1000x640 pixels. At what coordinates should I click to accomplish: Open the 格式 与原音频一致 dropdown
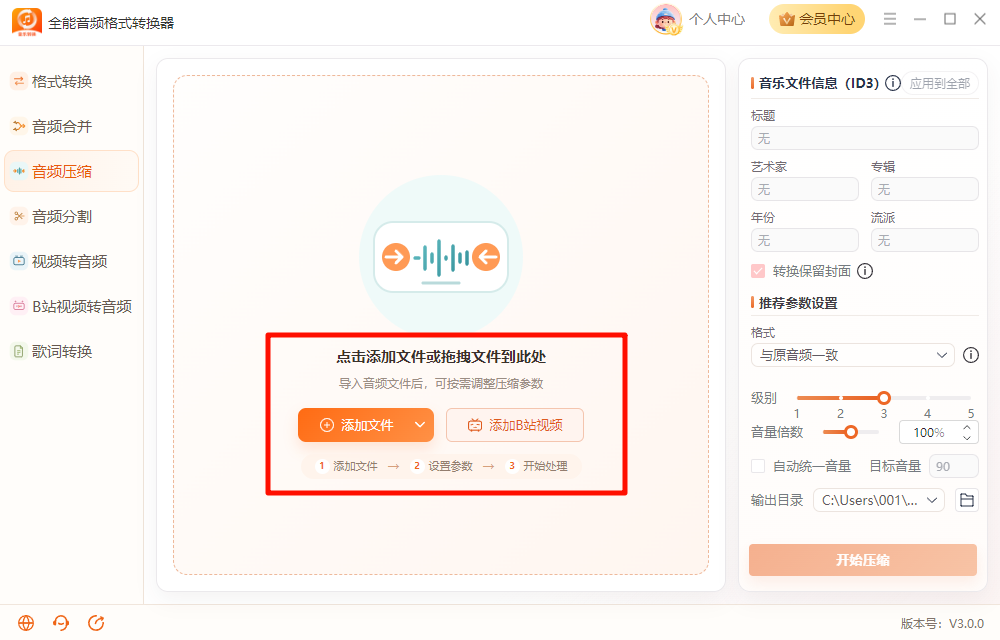coord(853,355)
